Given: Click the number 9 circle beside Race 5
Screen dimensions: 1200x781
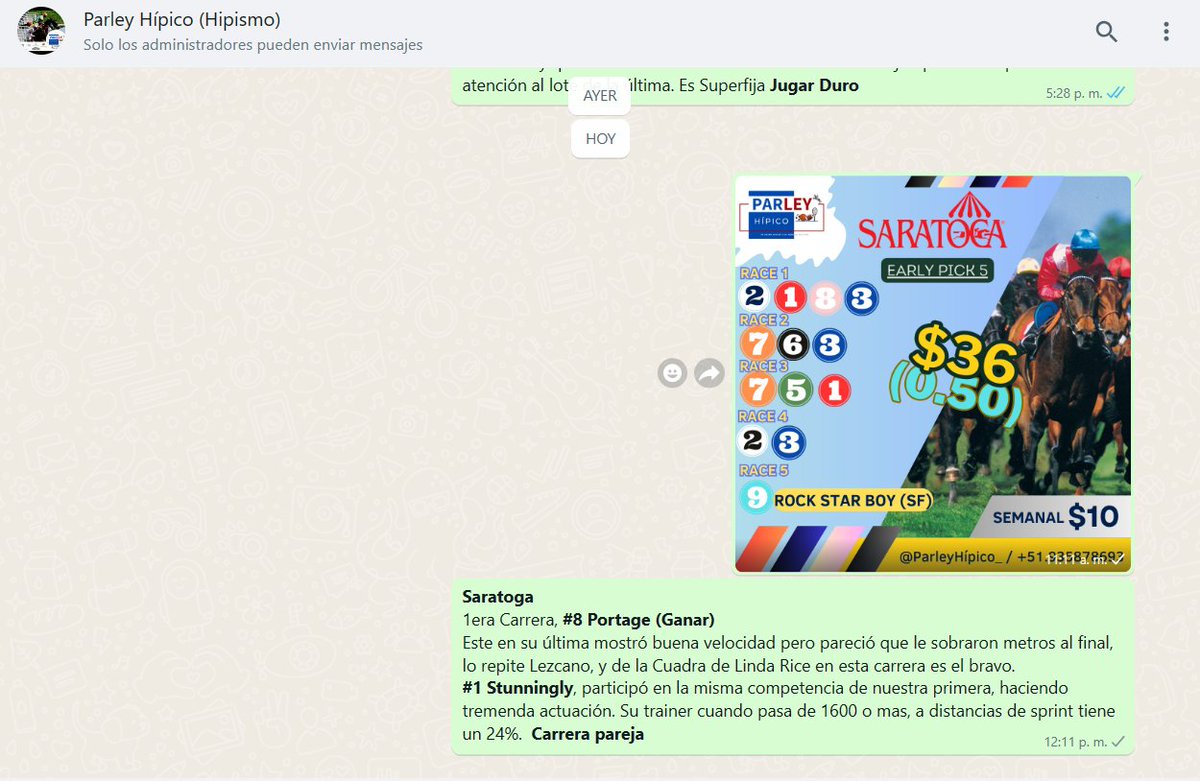Looking at the screenshot, I should pyautogui.click(x=756, y=498).
